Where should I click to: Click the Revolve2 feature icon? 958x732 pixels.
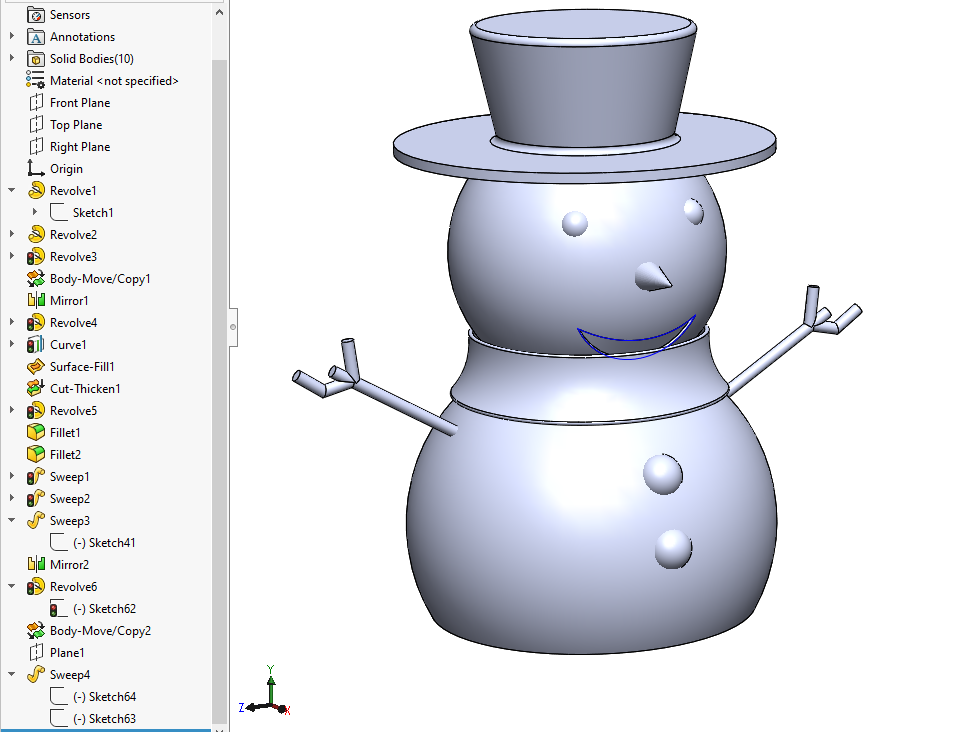click(x=36, y=235)
